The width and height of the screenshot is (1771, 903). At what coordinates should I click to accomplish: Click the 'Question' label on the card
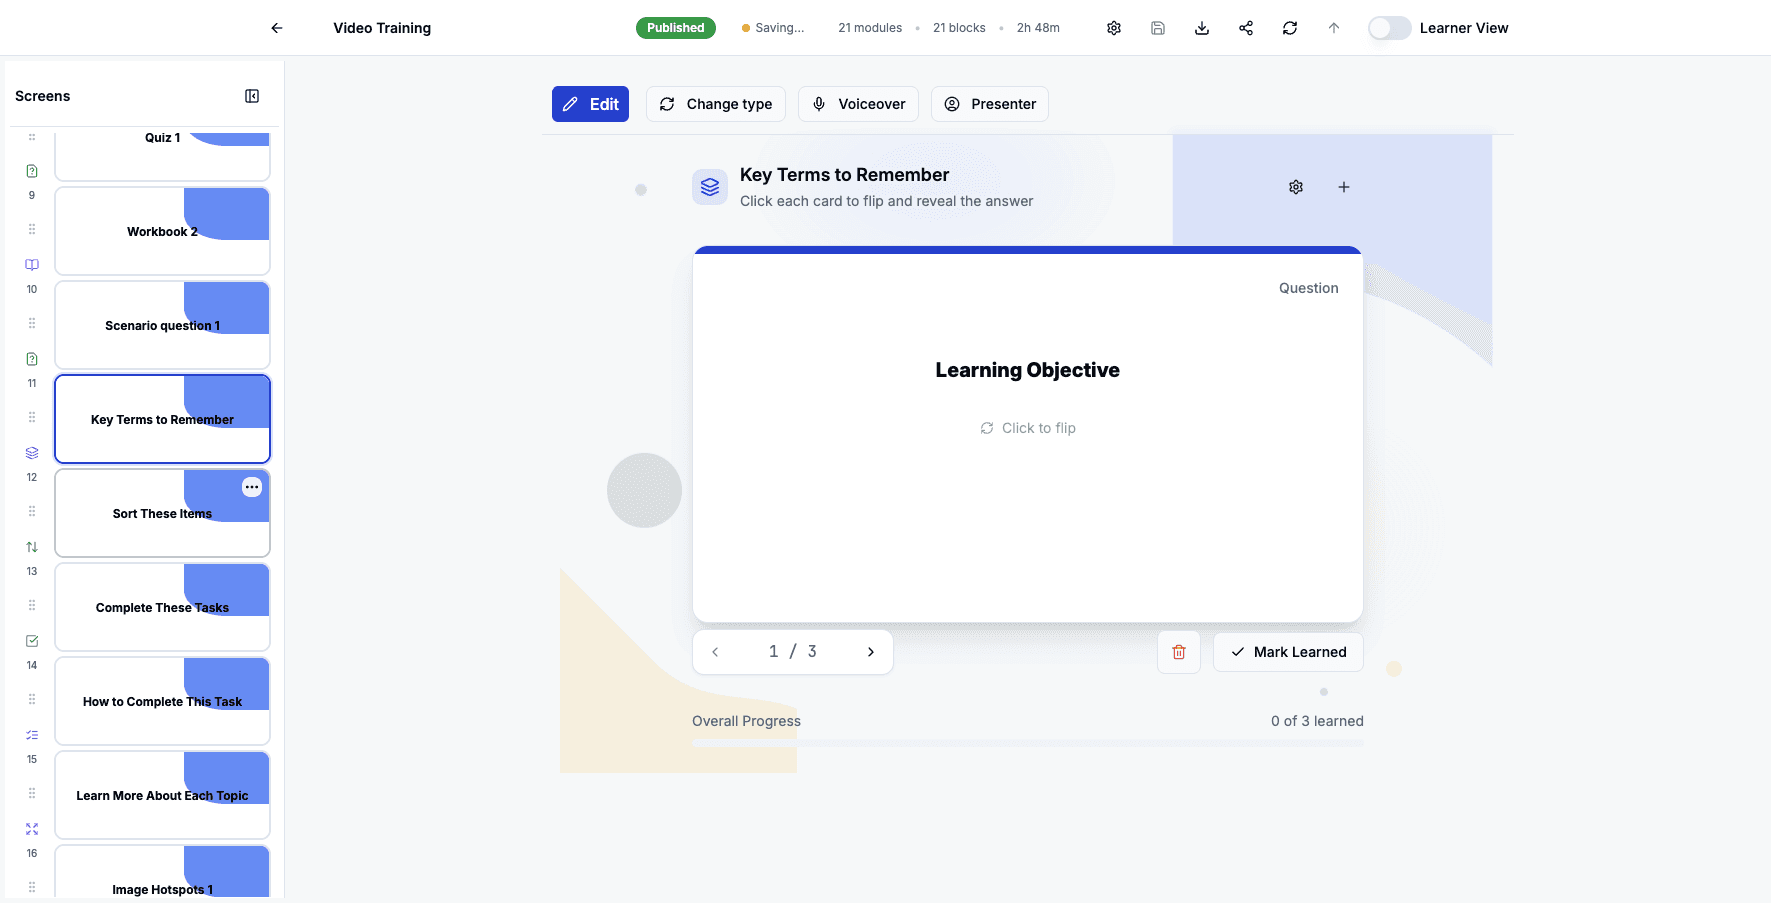pos(1308,288)
